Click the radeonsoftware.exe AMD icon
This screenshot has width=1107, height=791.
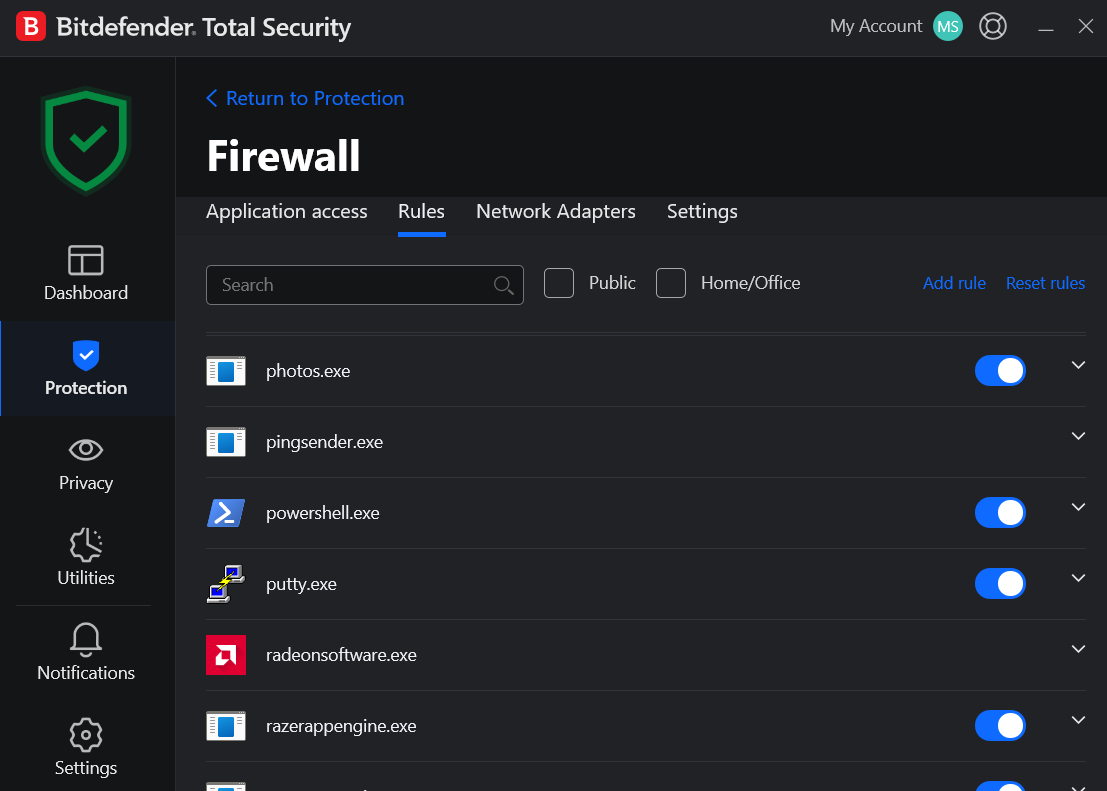pos(226,655)
